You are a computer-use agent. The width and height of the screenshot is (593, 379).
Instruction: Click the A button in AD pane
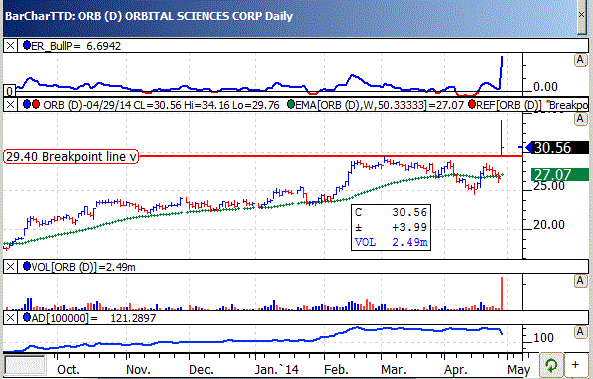[580, 332]
